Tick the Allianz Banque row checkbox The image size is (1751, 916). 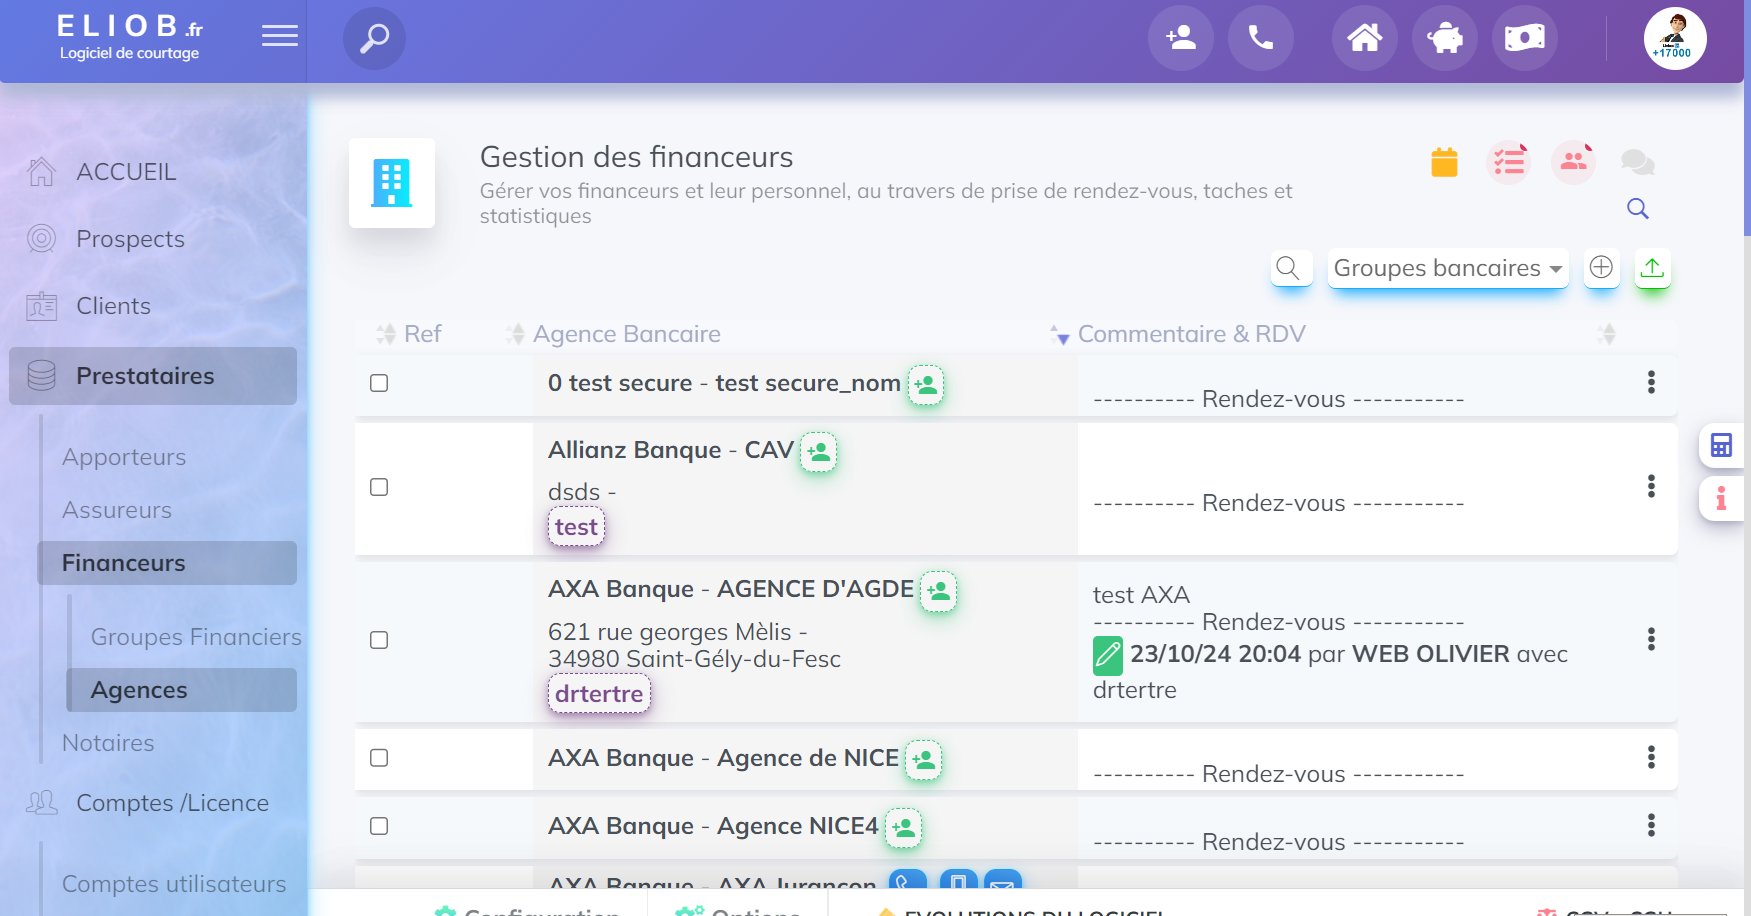[x=379, y=487]
